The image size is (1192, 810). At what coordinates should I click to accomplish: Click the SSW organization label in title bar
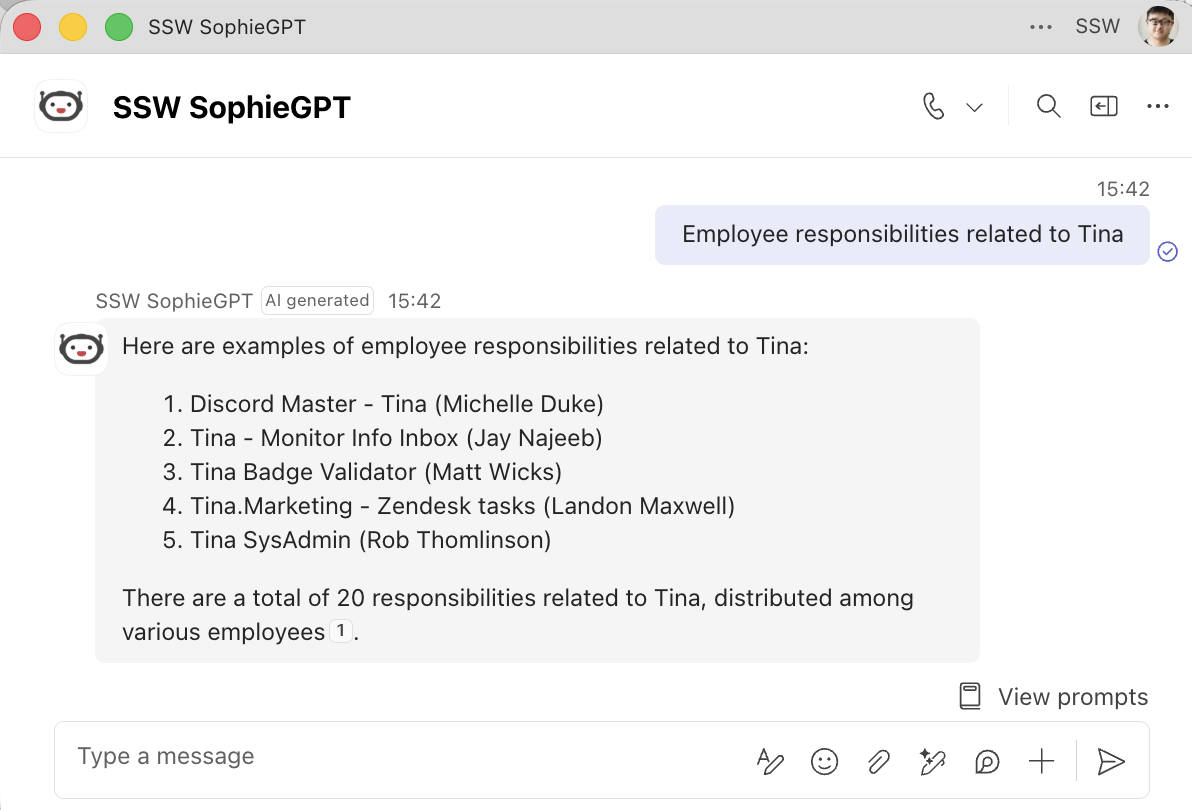click(x=1097, y=27)
